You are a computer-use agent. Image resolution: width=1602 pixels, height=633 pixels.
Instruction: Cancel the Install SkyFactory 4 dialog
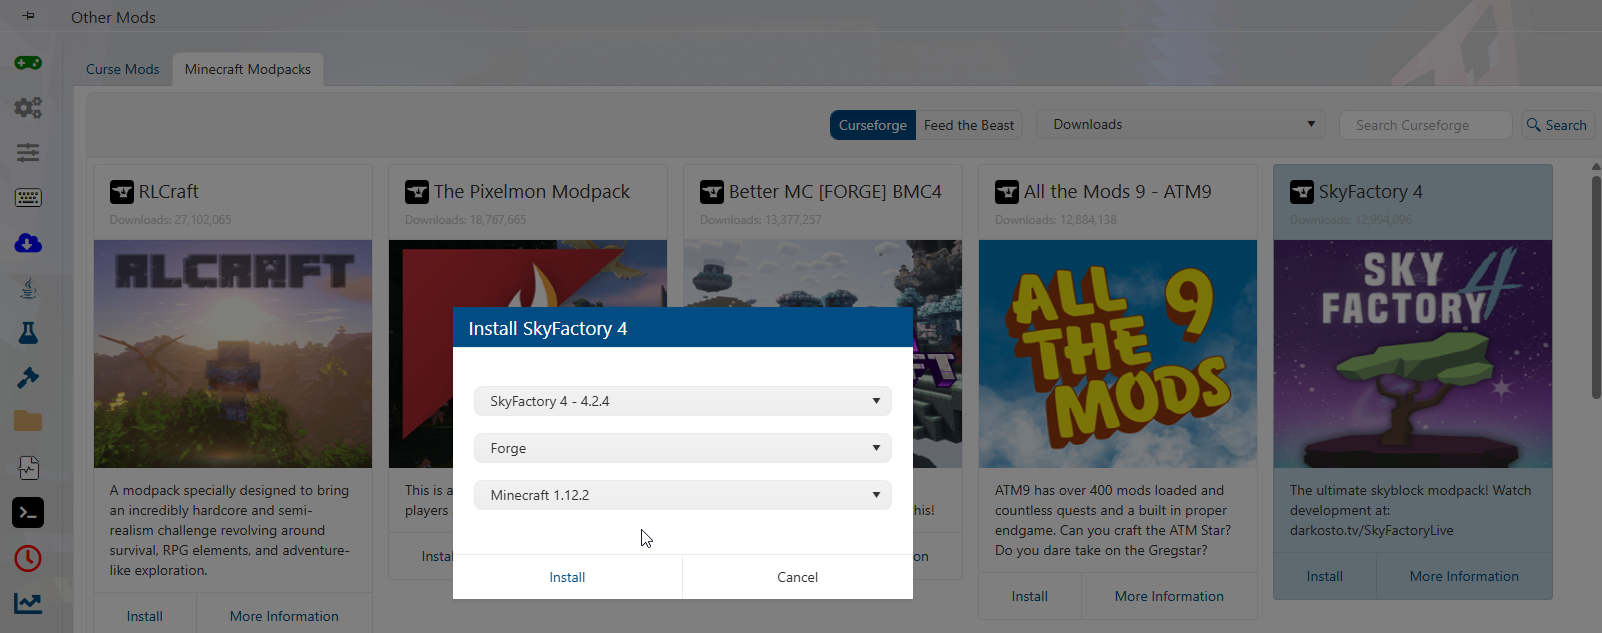pyautogui.click(x=797, y=577)
